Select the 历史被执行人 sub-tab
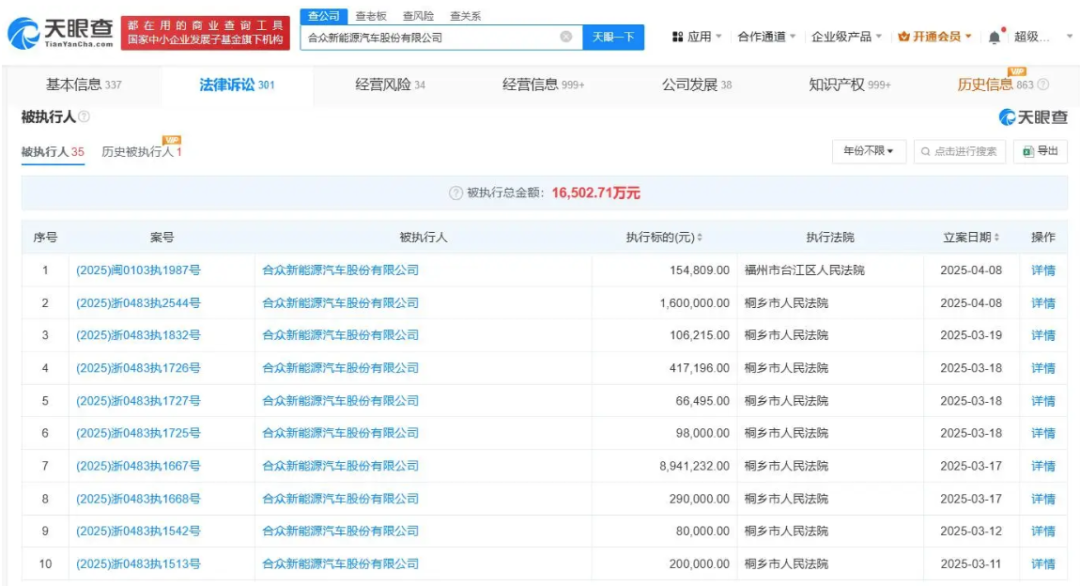The image size is (1080, 586). click(141, 151)
